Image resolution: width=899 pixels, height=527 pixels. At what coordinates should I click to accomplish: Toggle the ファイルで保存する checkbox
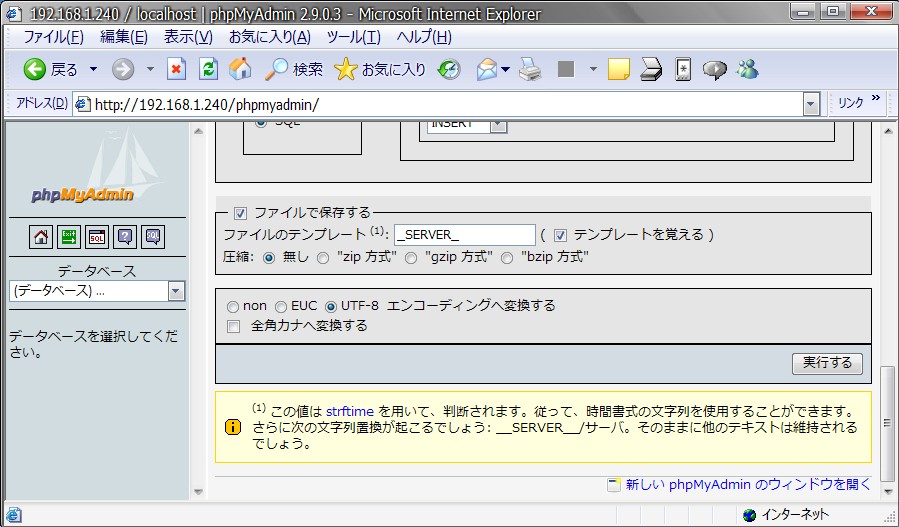tap(240, 213)
